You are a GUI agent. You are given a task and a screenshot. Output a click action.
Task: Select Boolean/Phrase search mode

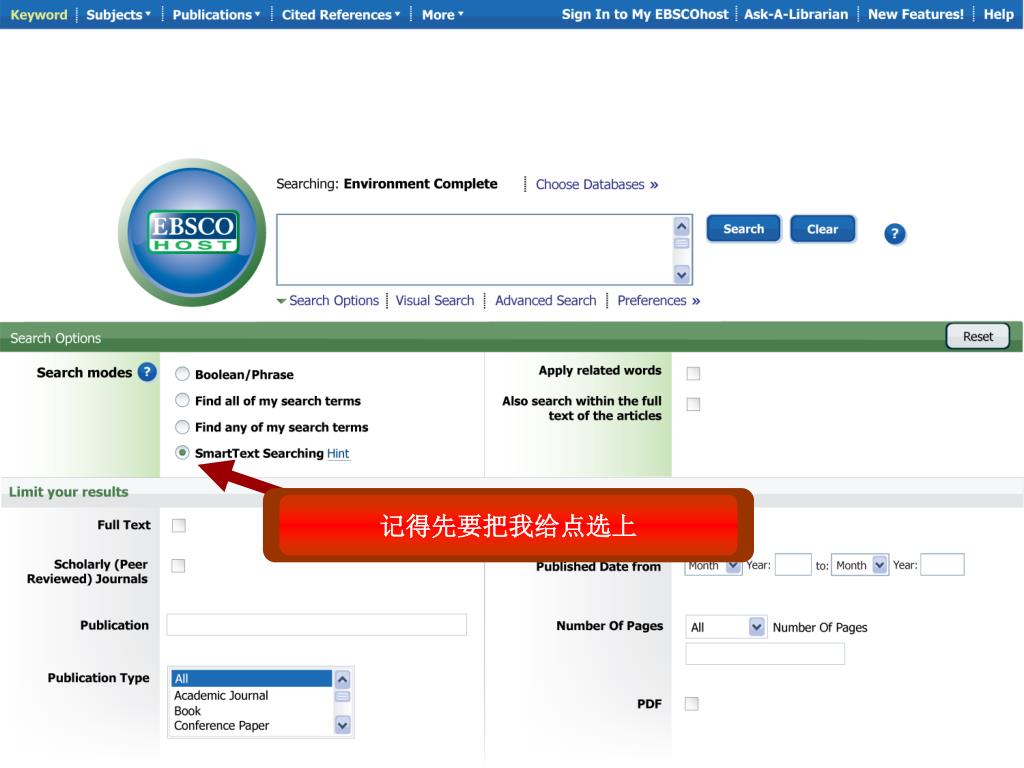pos(182,374)
